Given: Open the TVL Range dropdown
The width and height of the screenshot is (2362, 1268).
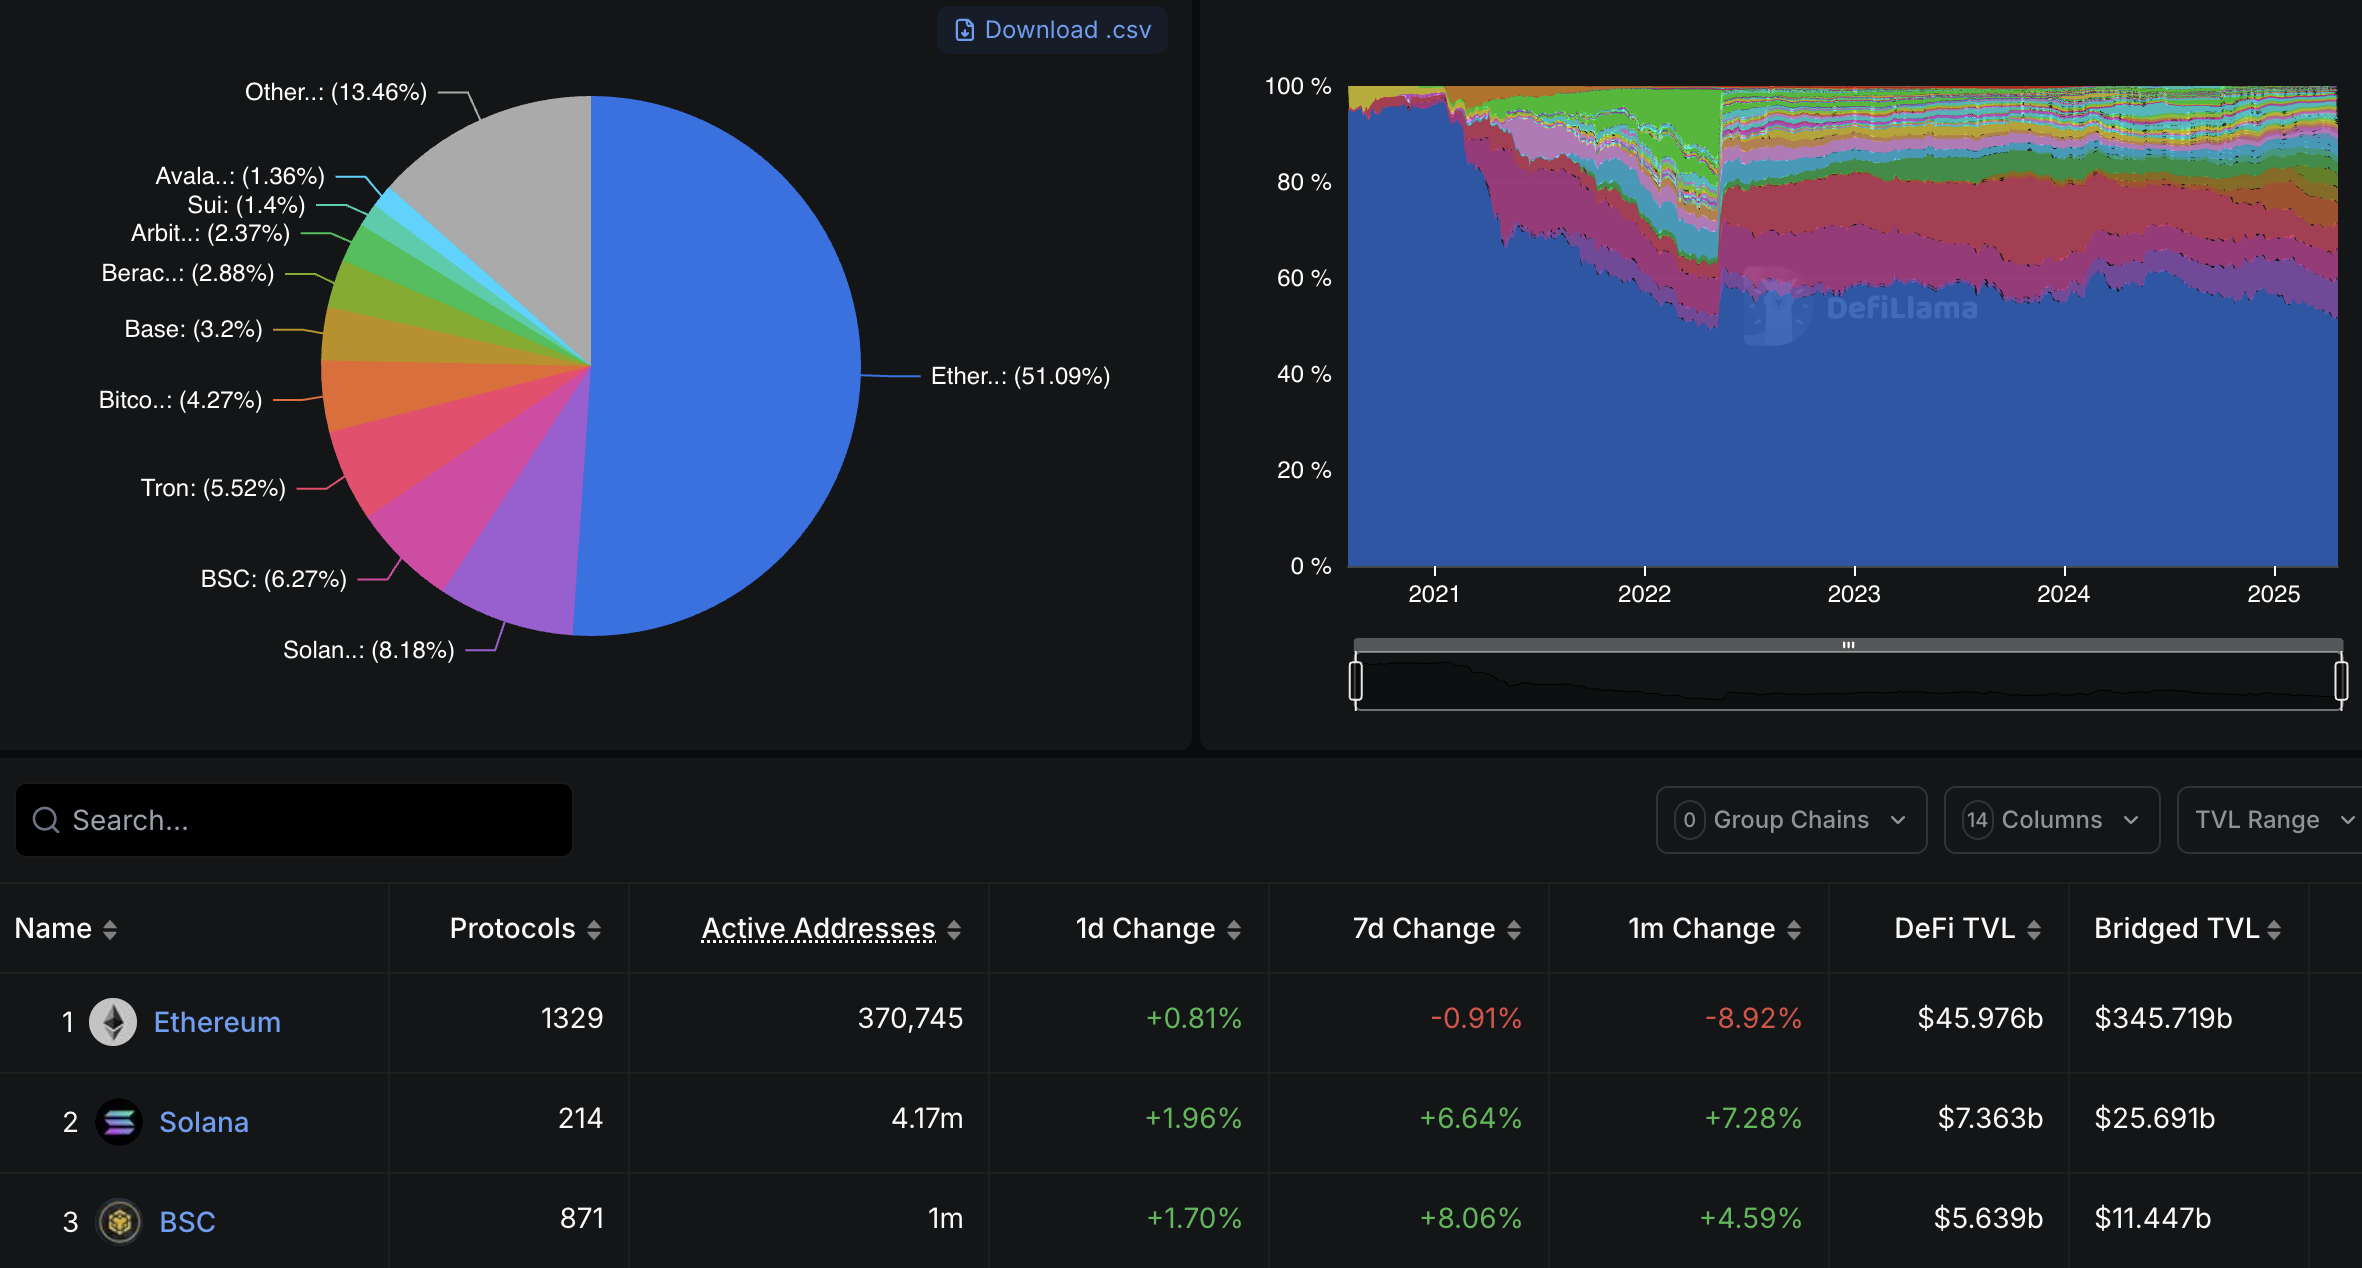Looking at the screenshot, I should tap(2276, 819).
